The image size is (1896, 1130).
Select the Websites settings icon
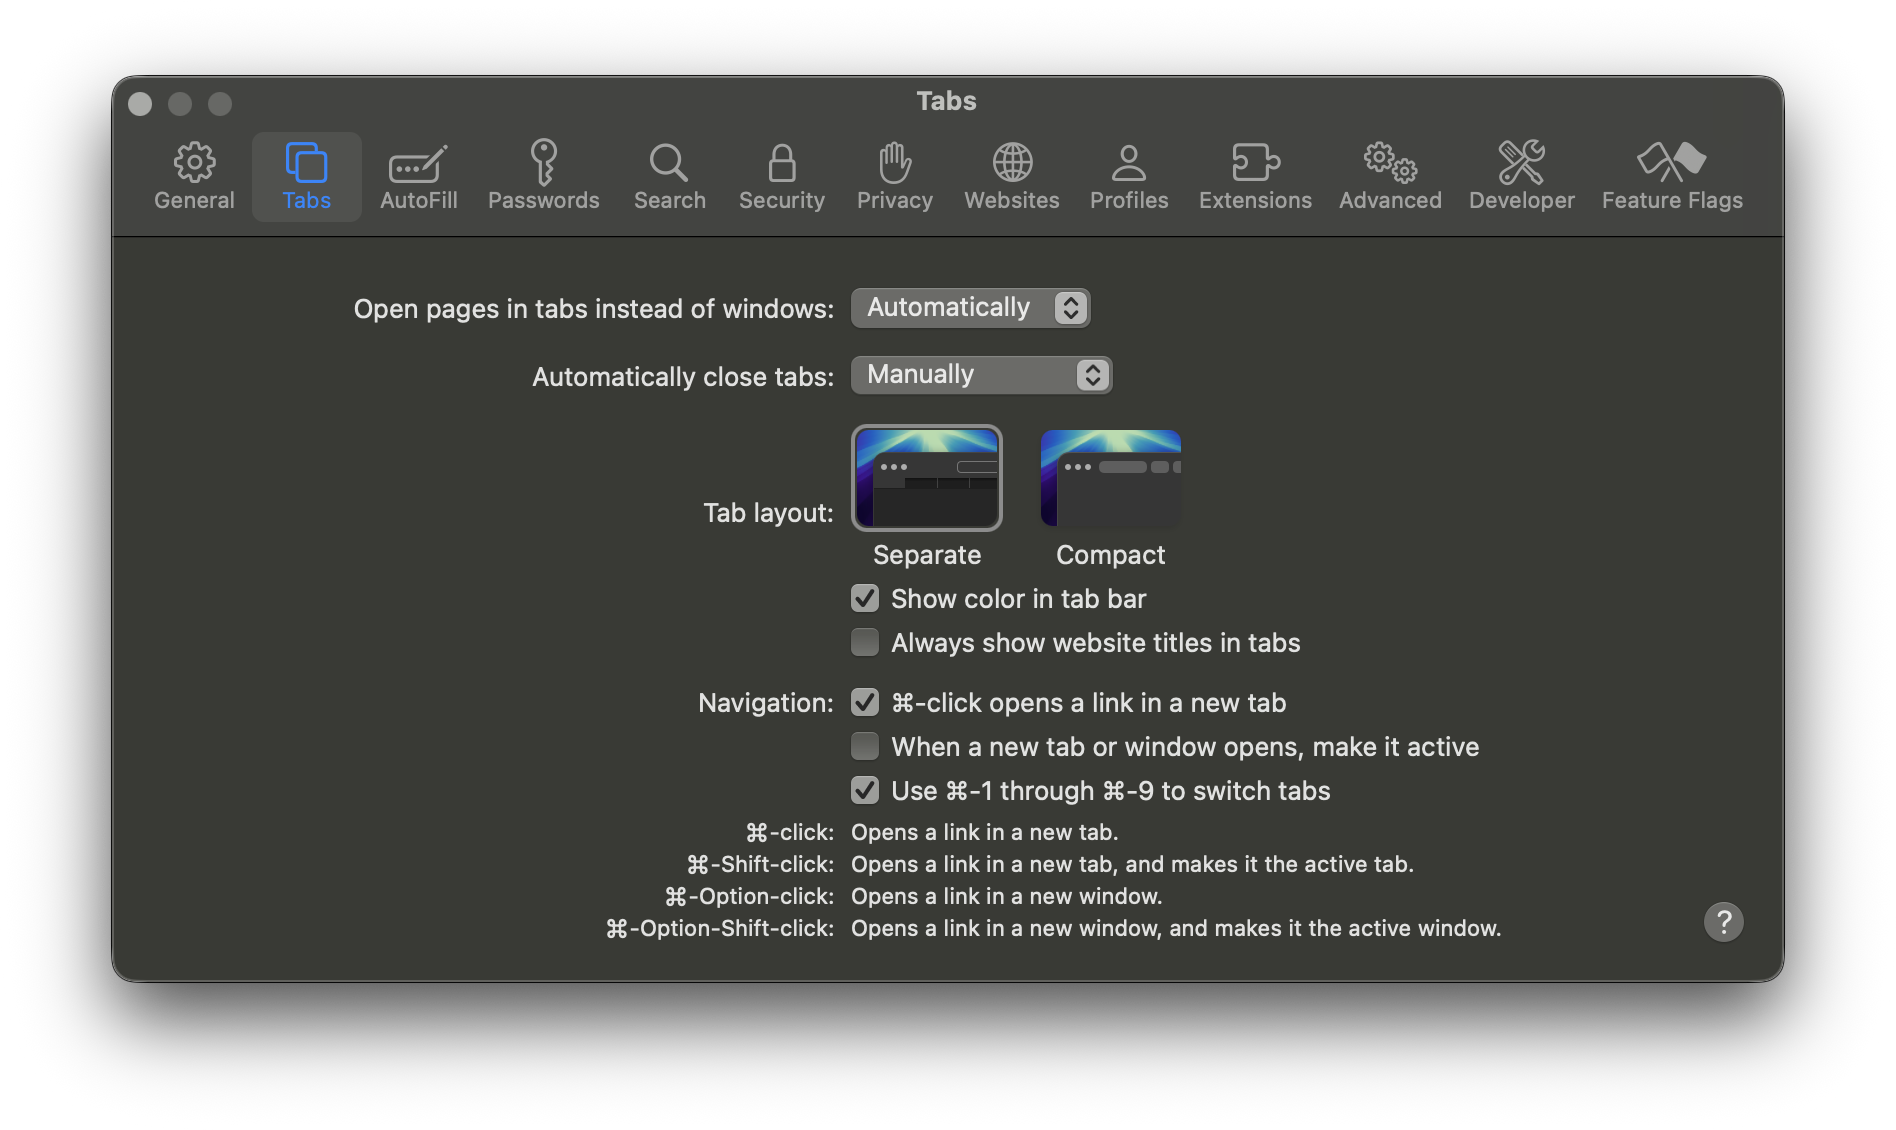point(1011,176)
